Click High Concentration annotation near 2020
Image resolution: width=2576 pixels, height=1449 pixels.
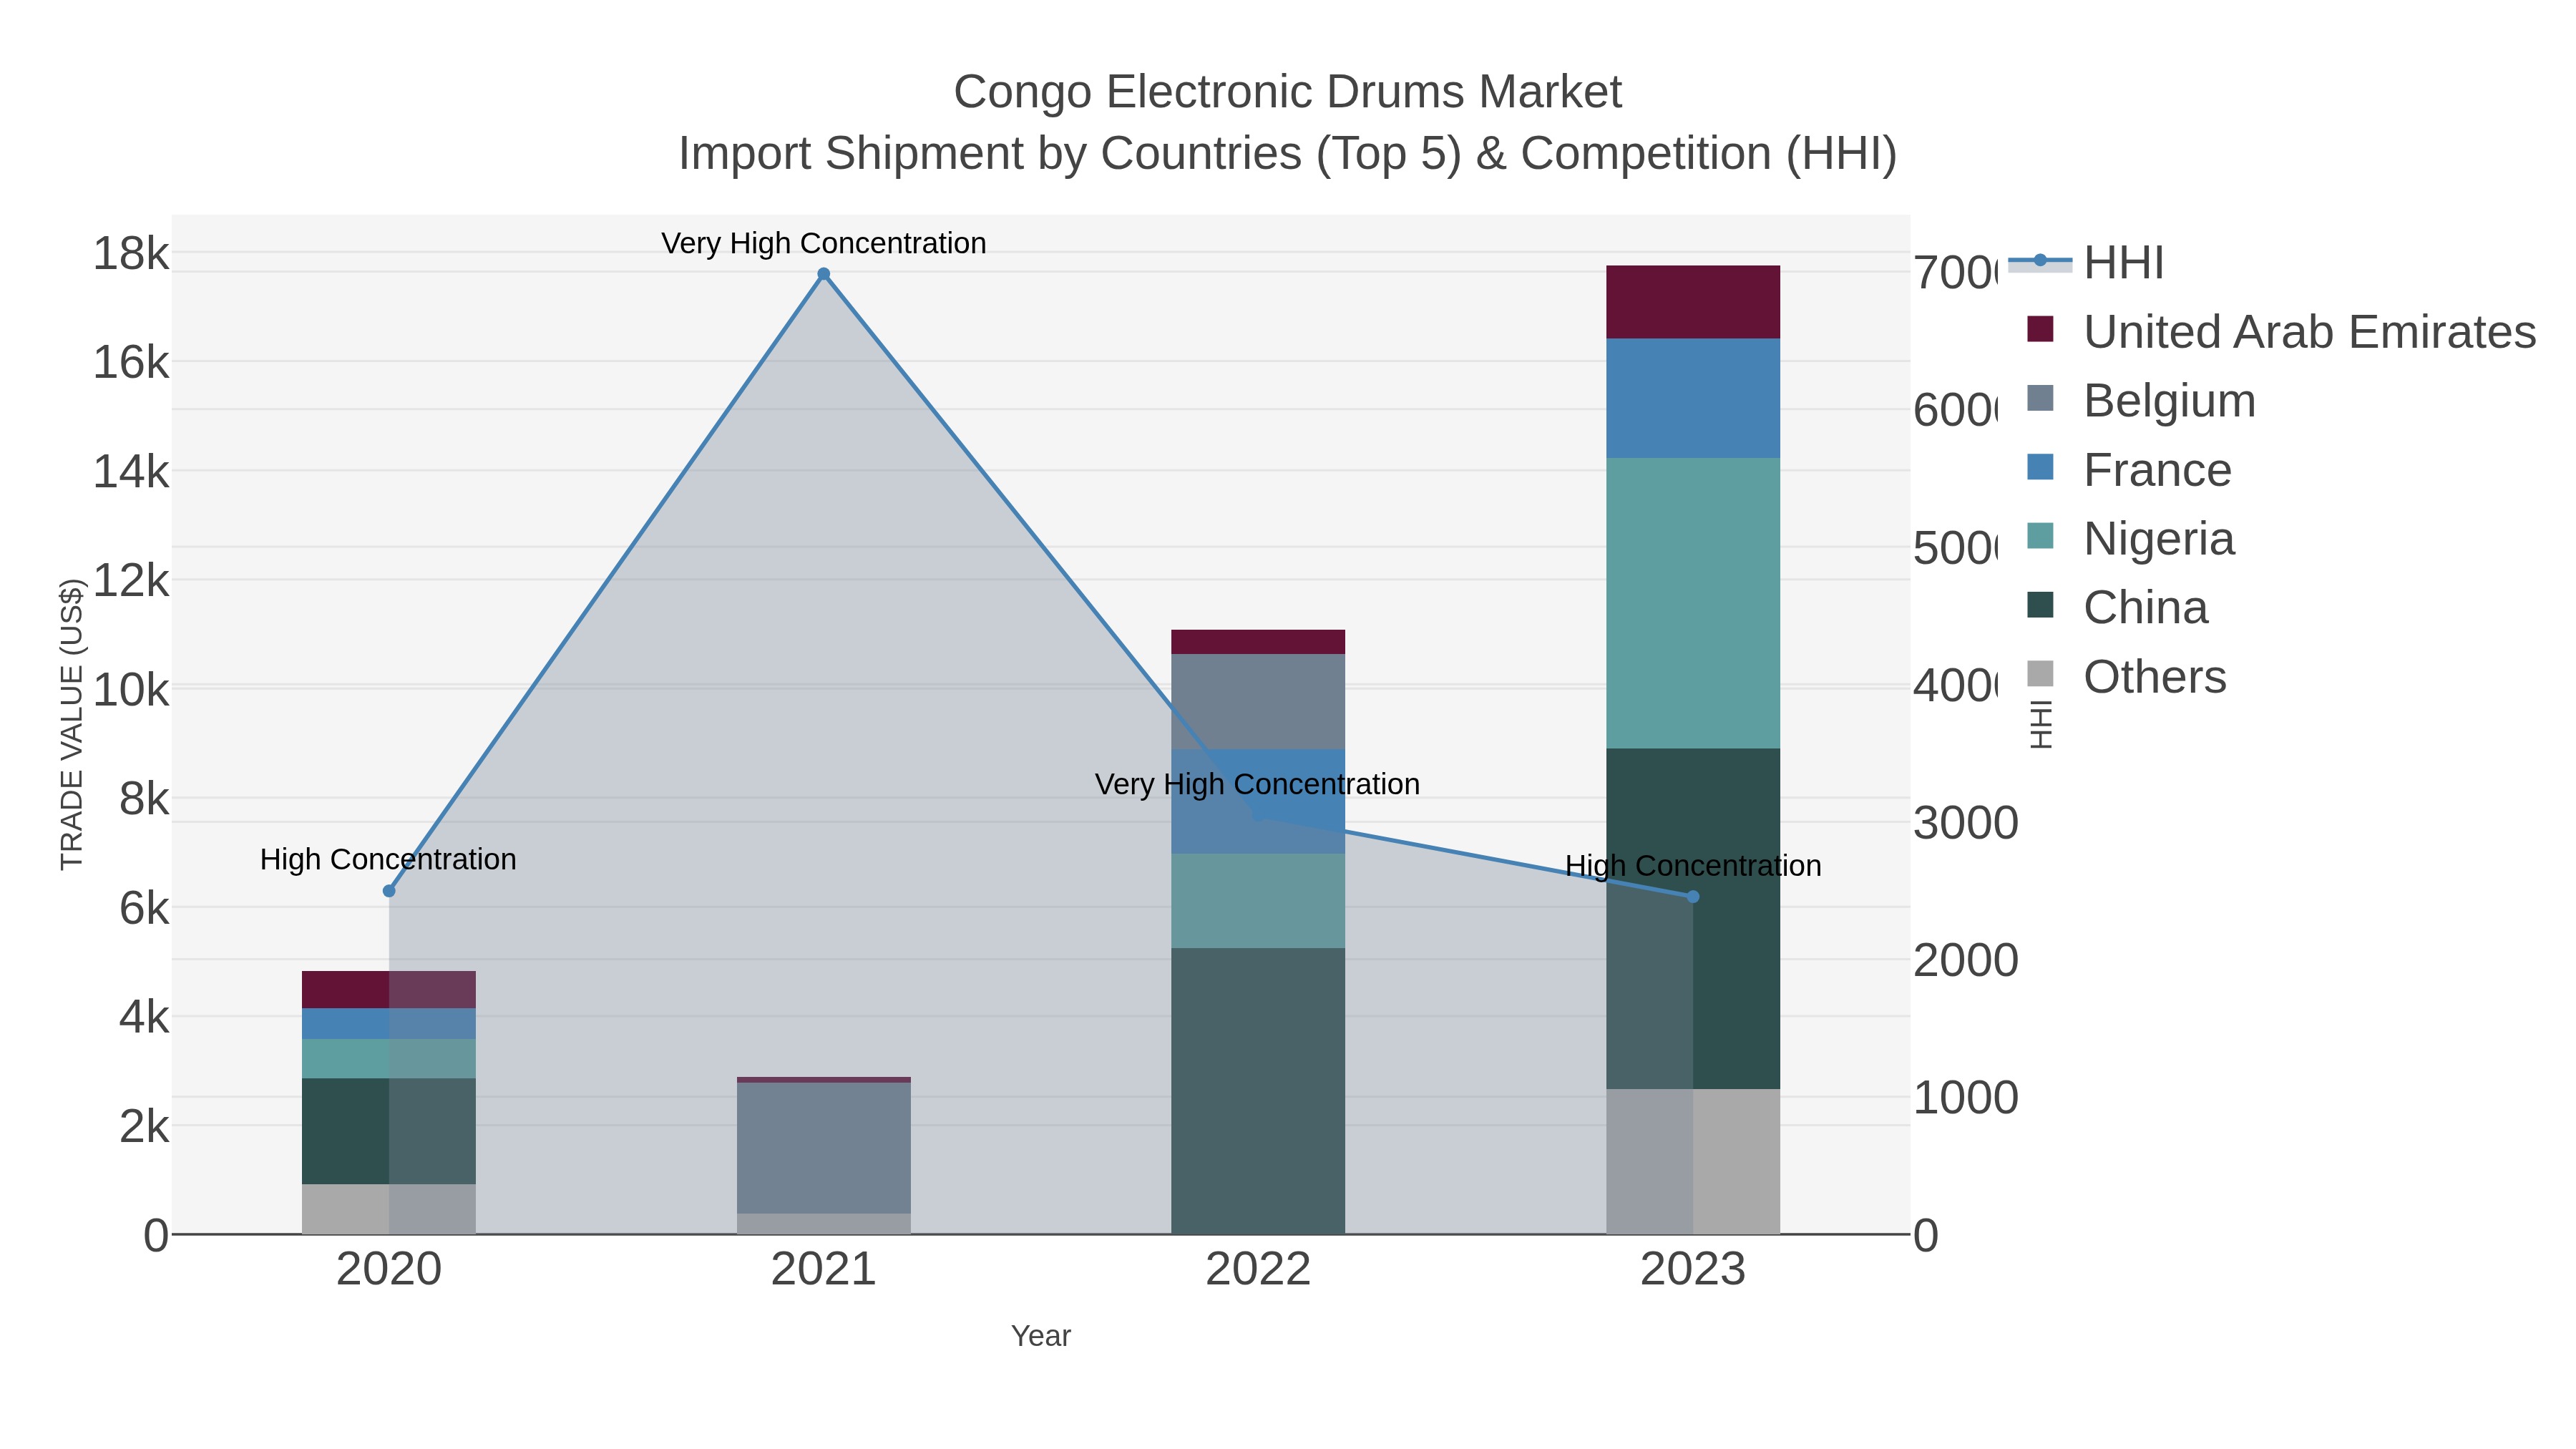(388, 859)
